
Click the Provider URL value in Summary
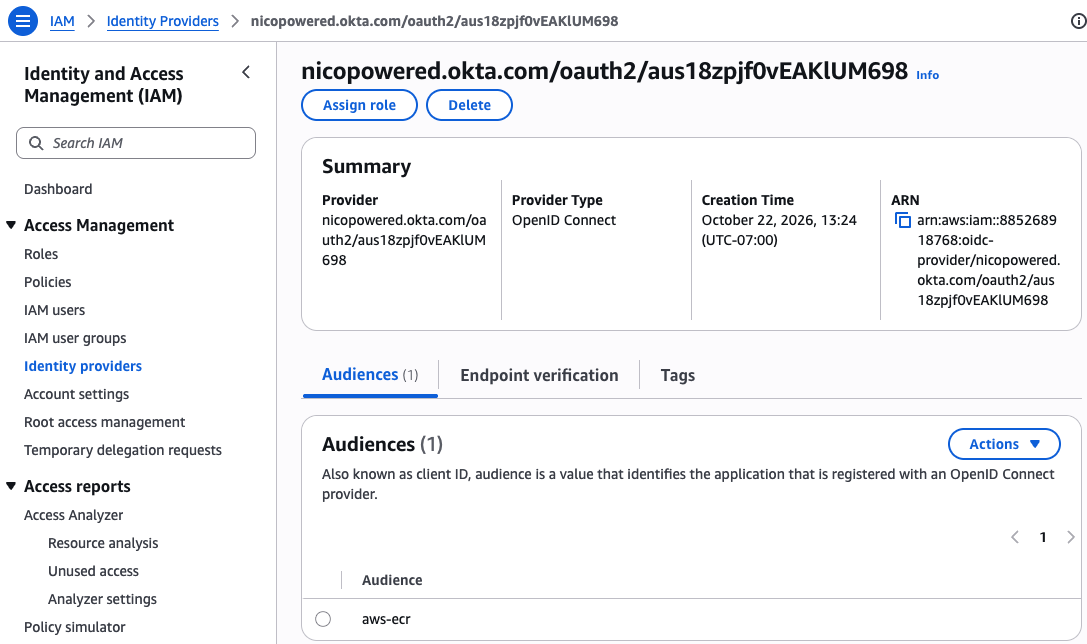[x=403, y=240]
